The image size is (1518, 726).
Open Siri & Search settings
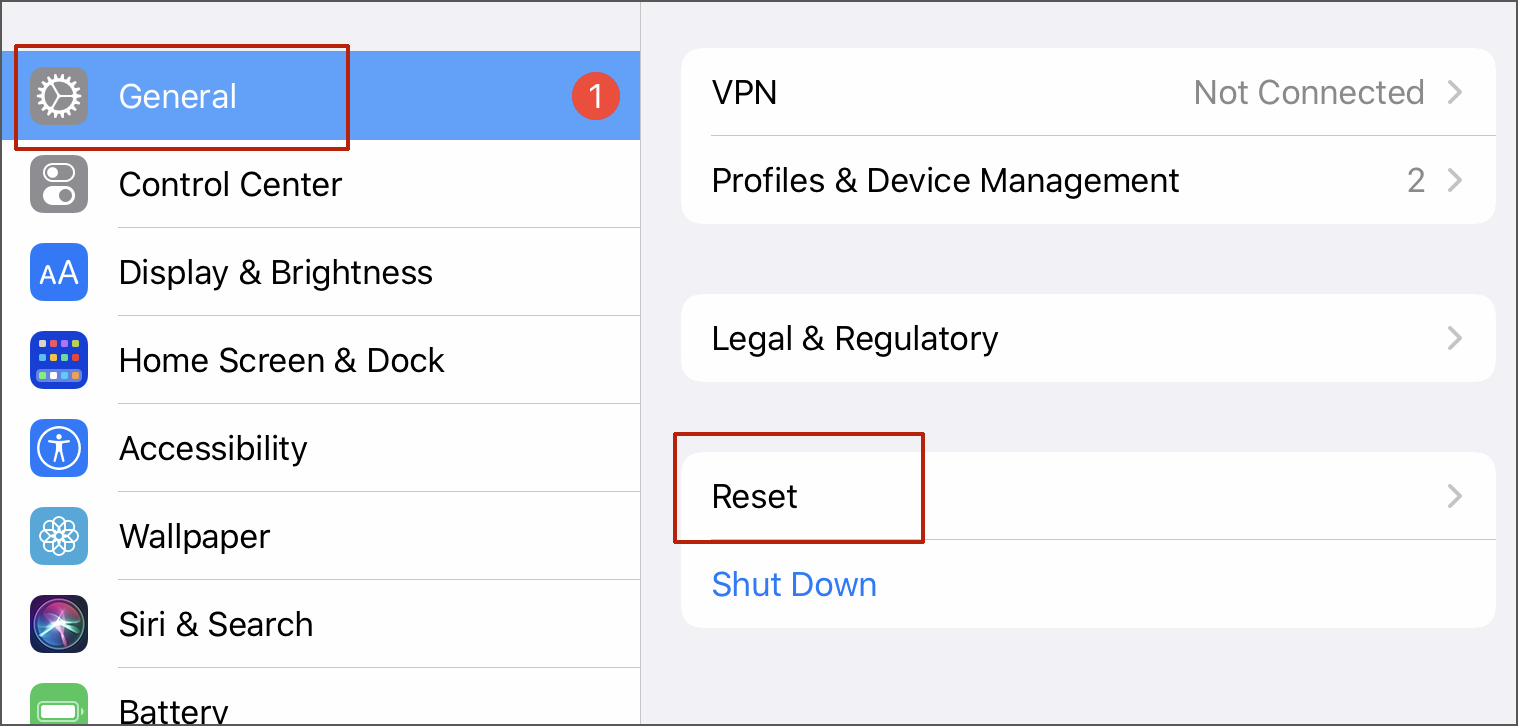click(x=216, y=624)
